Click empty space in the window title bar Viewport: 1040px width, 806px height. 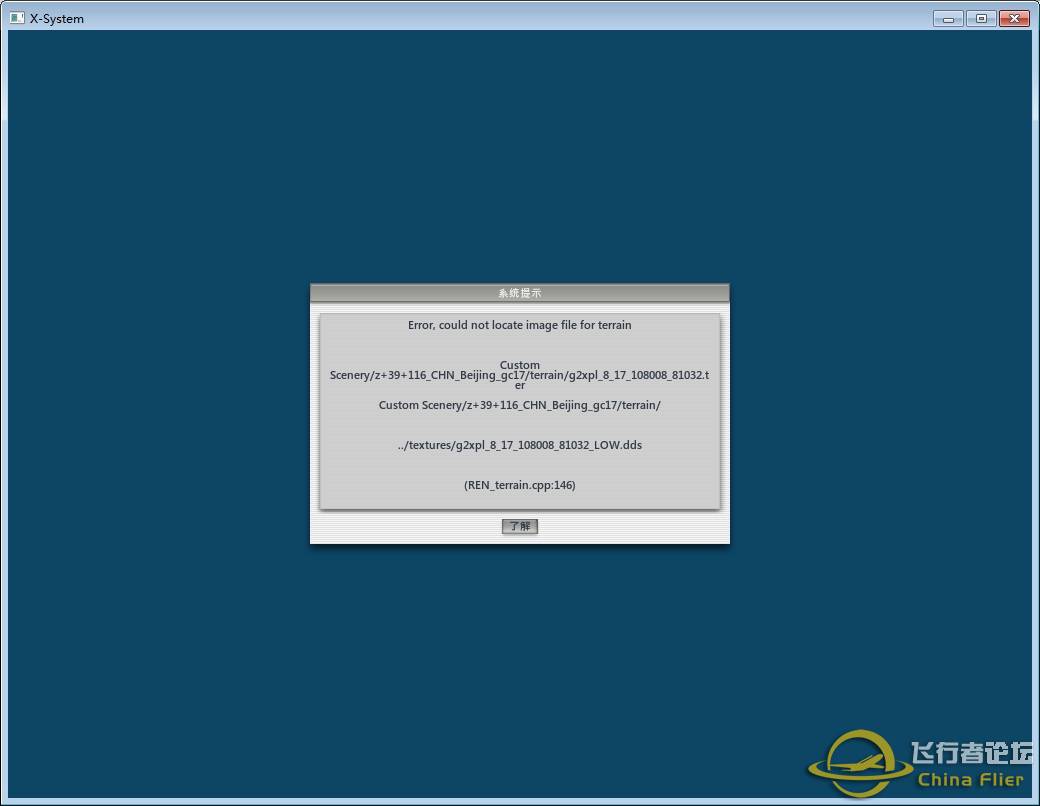[500, 18]
